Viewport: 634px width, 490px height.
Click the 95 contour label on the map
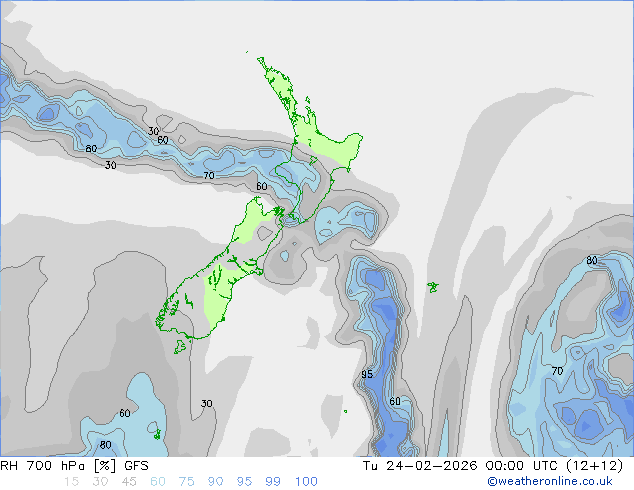(367, 374)
